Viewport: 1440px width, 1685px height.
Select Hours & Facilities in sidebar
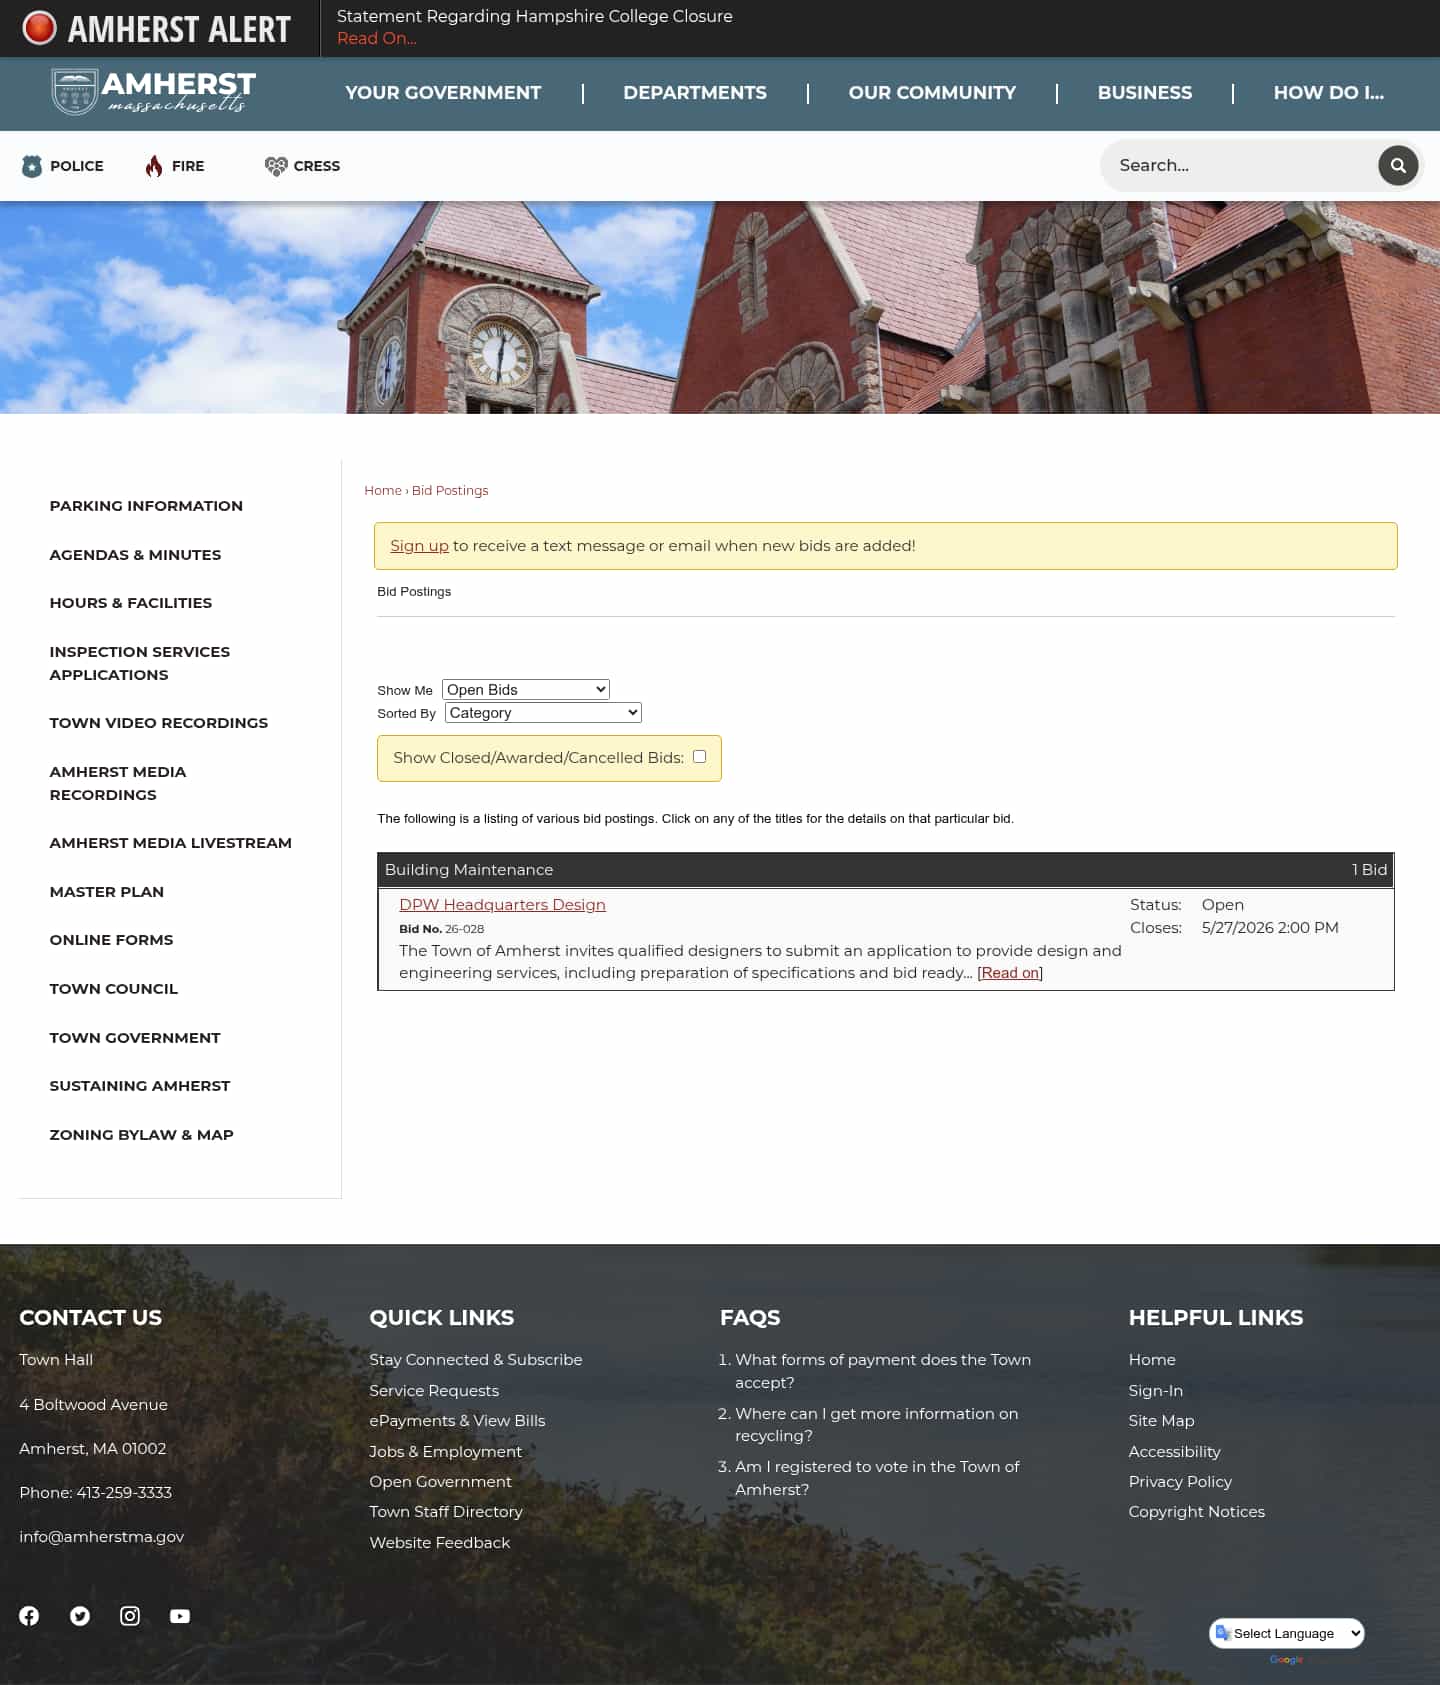[131, 603]
